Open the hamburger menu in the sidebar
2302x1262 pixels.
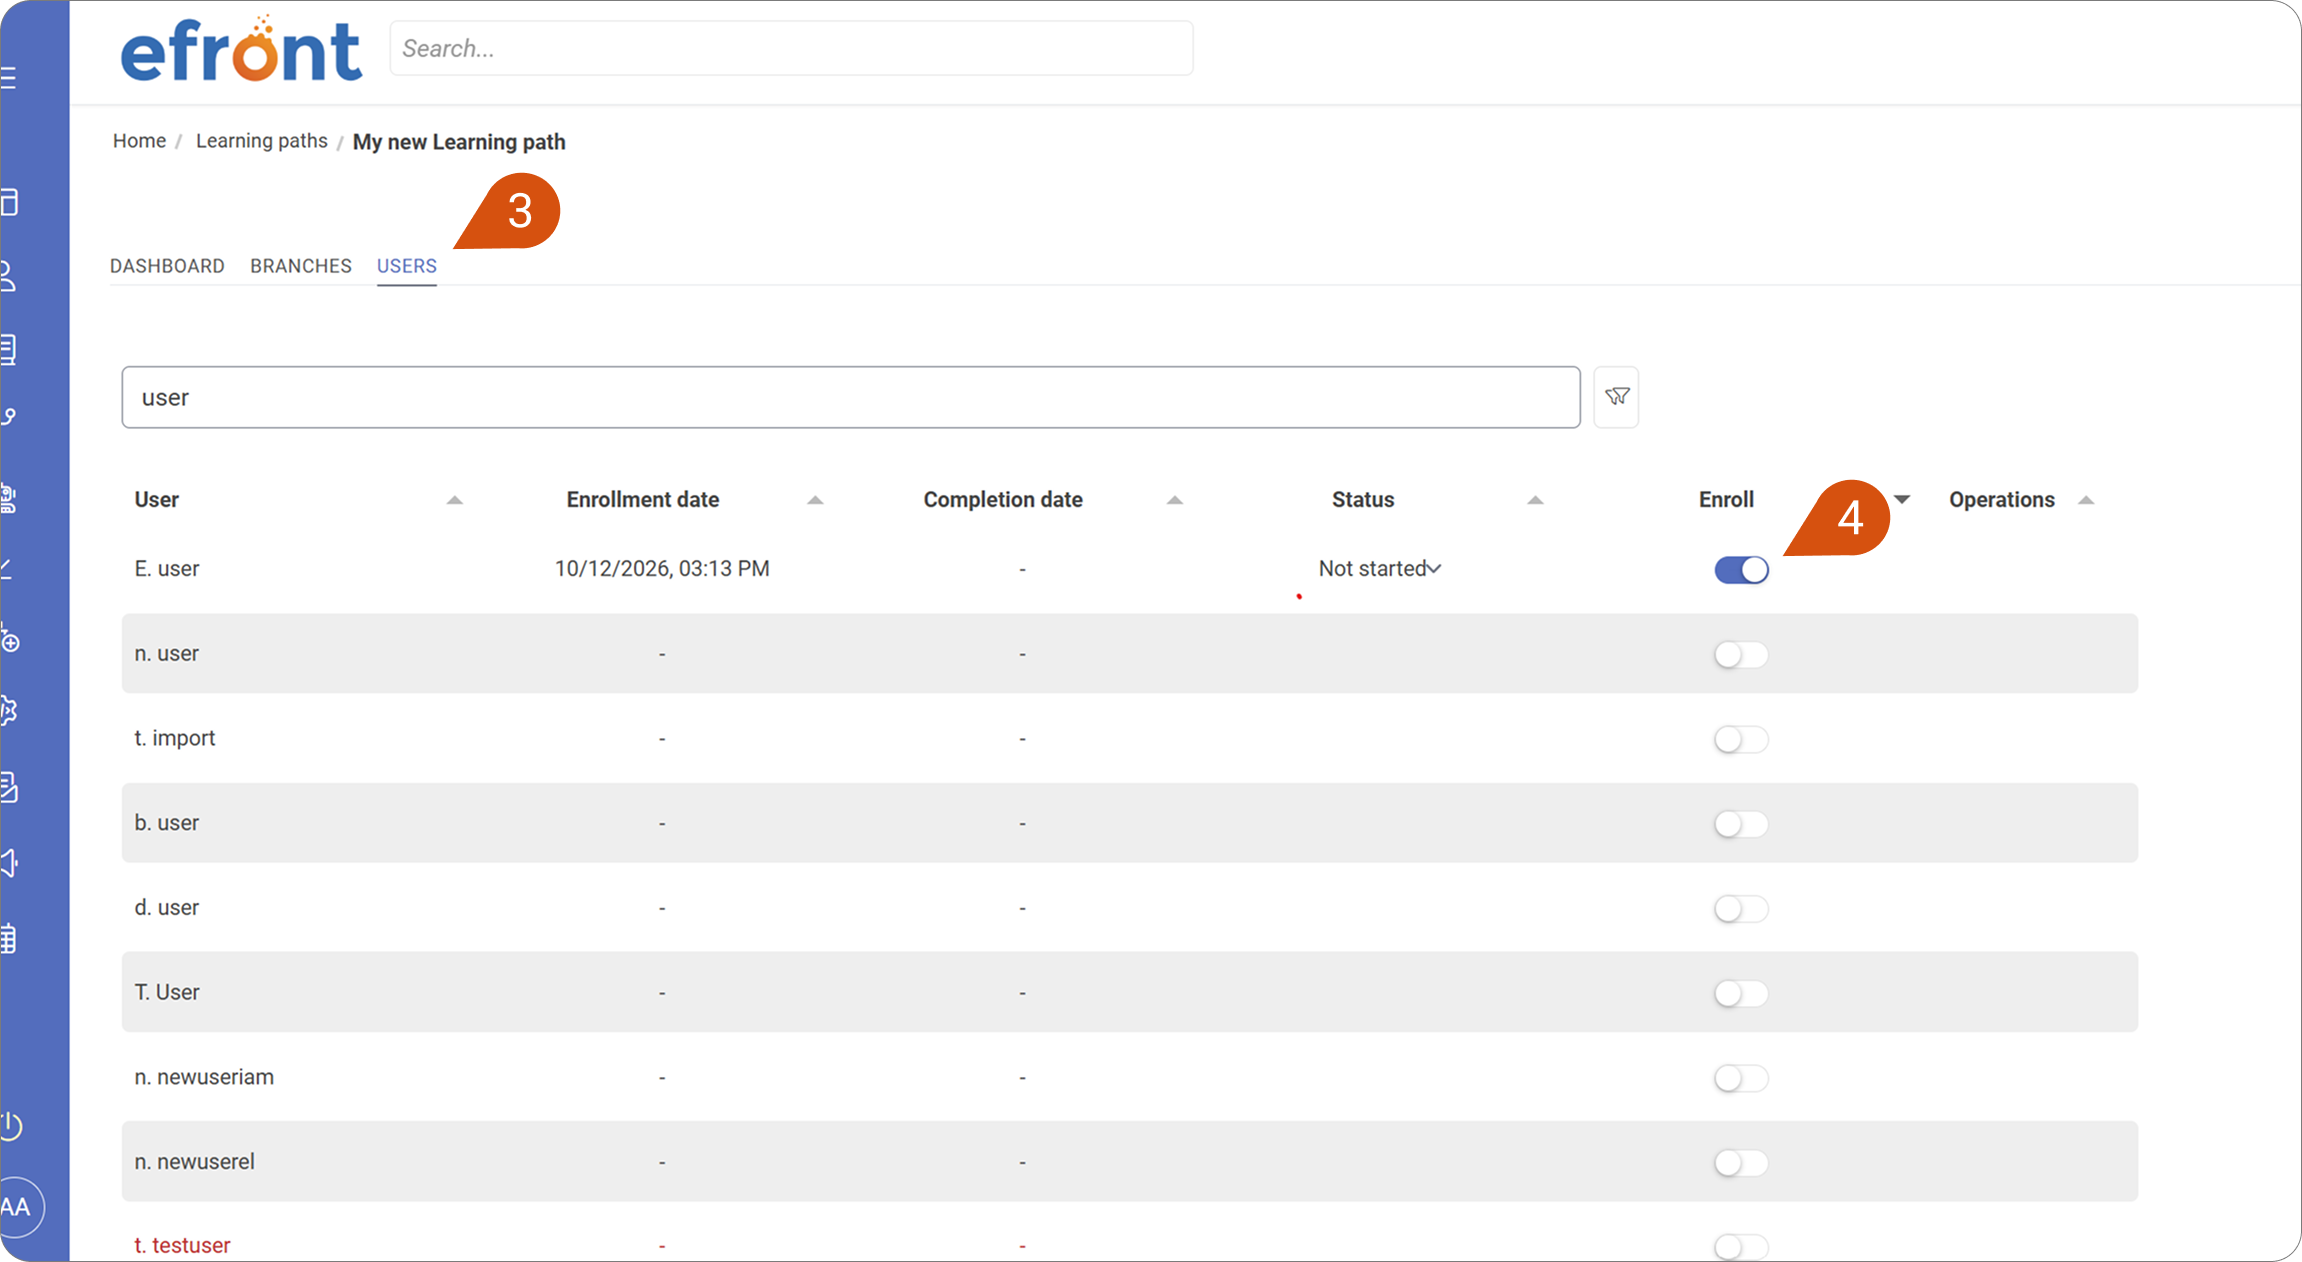[9, 77]
